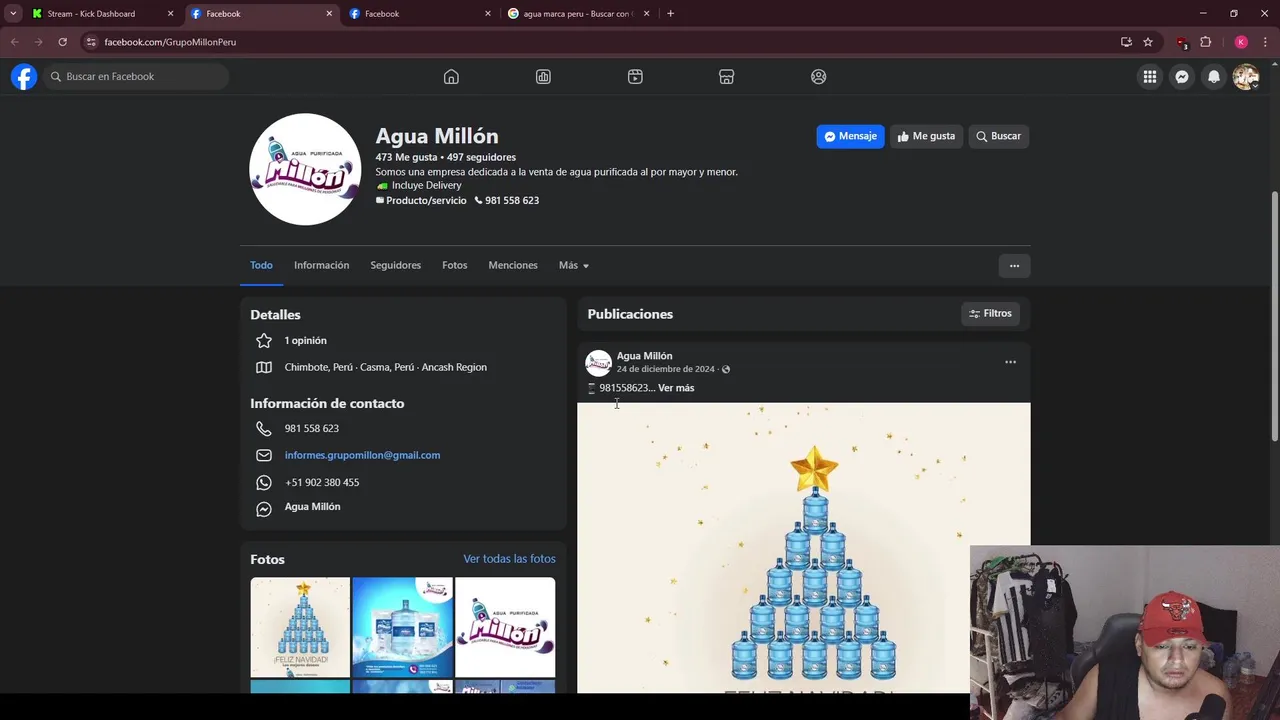Open the account profile picture menu

click(x=1246, y=77)
